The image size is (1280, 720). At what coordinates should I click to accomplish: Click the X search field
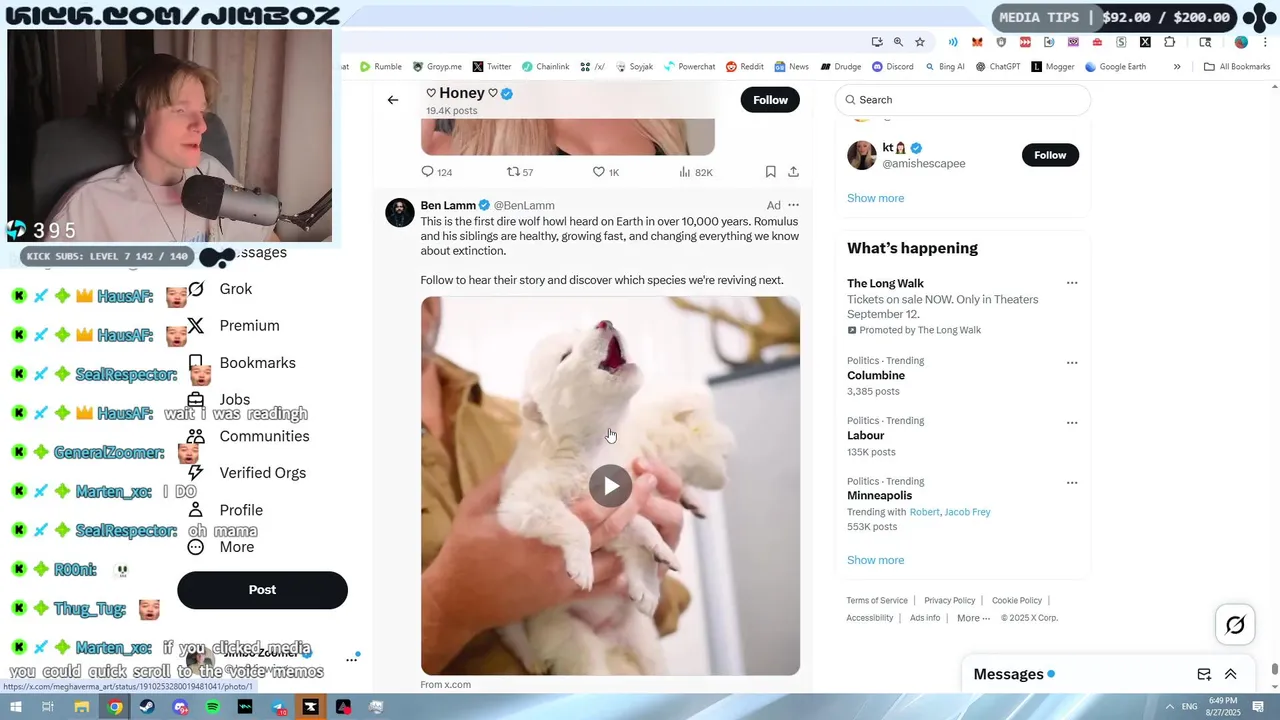point(962,100)
